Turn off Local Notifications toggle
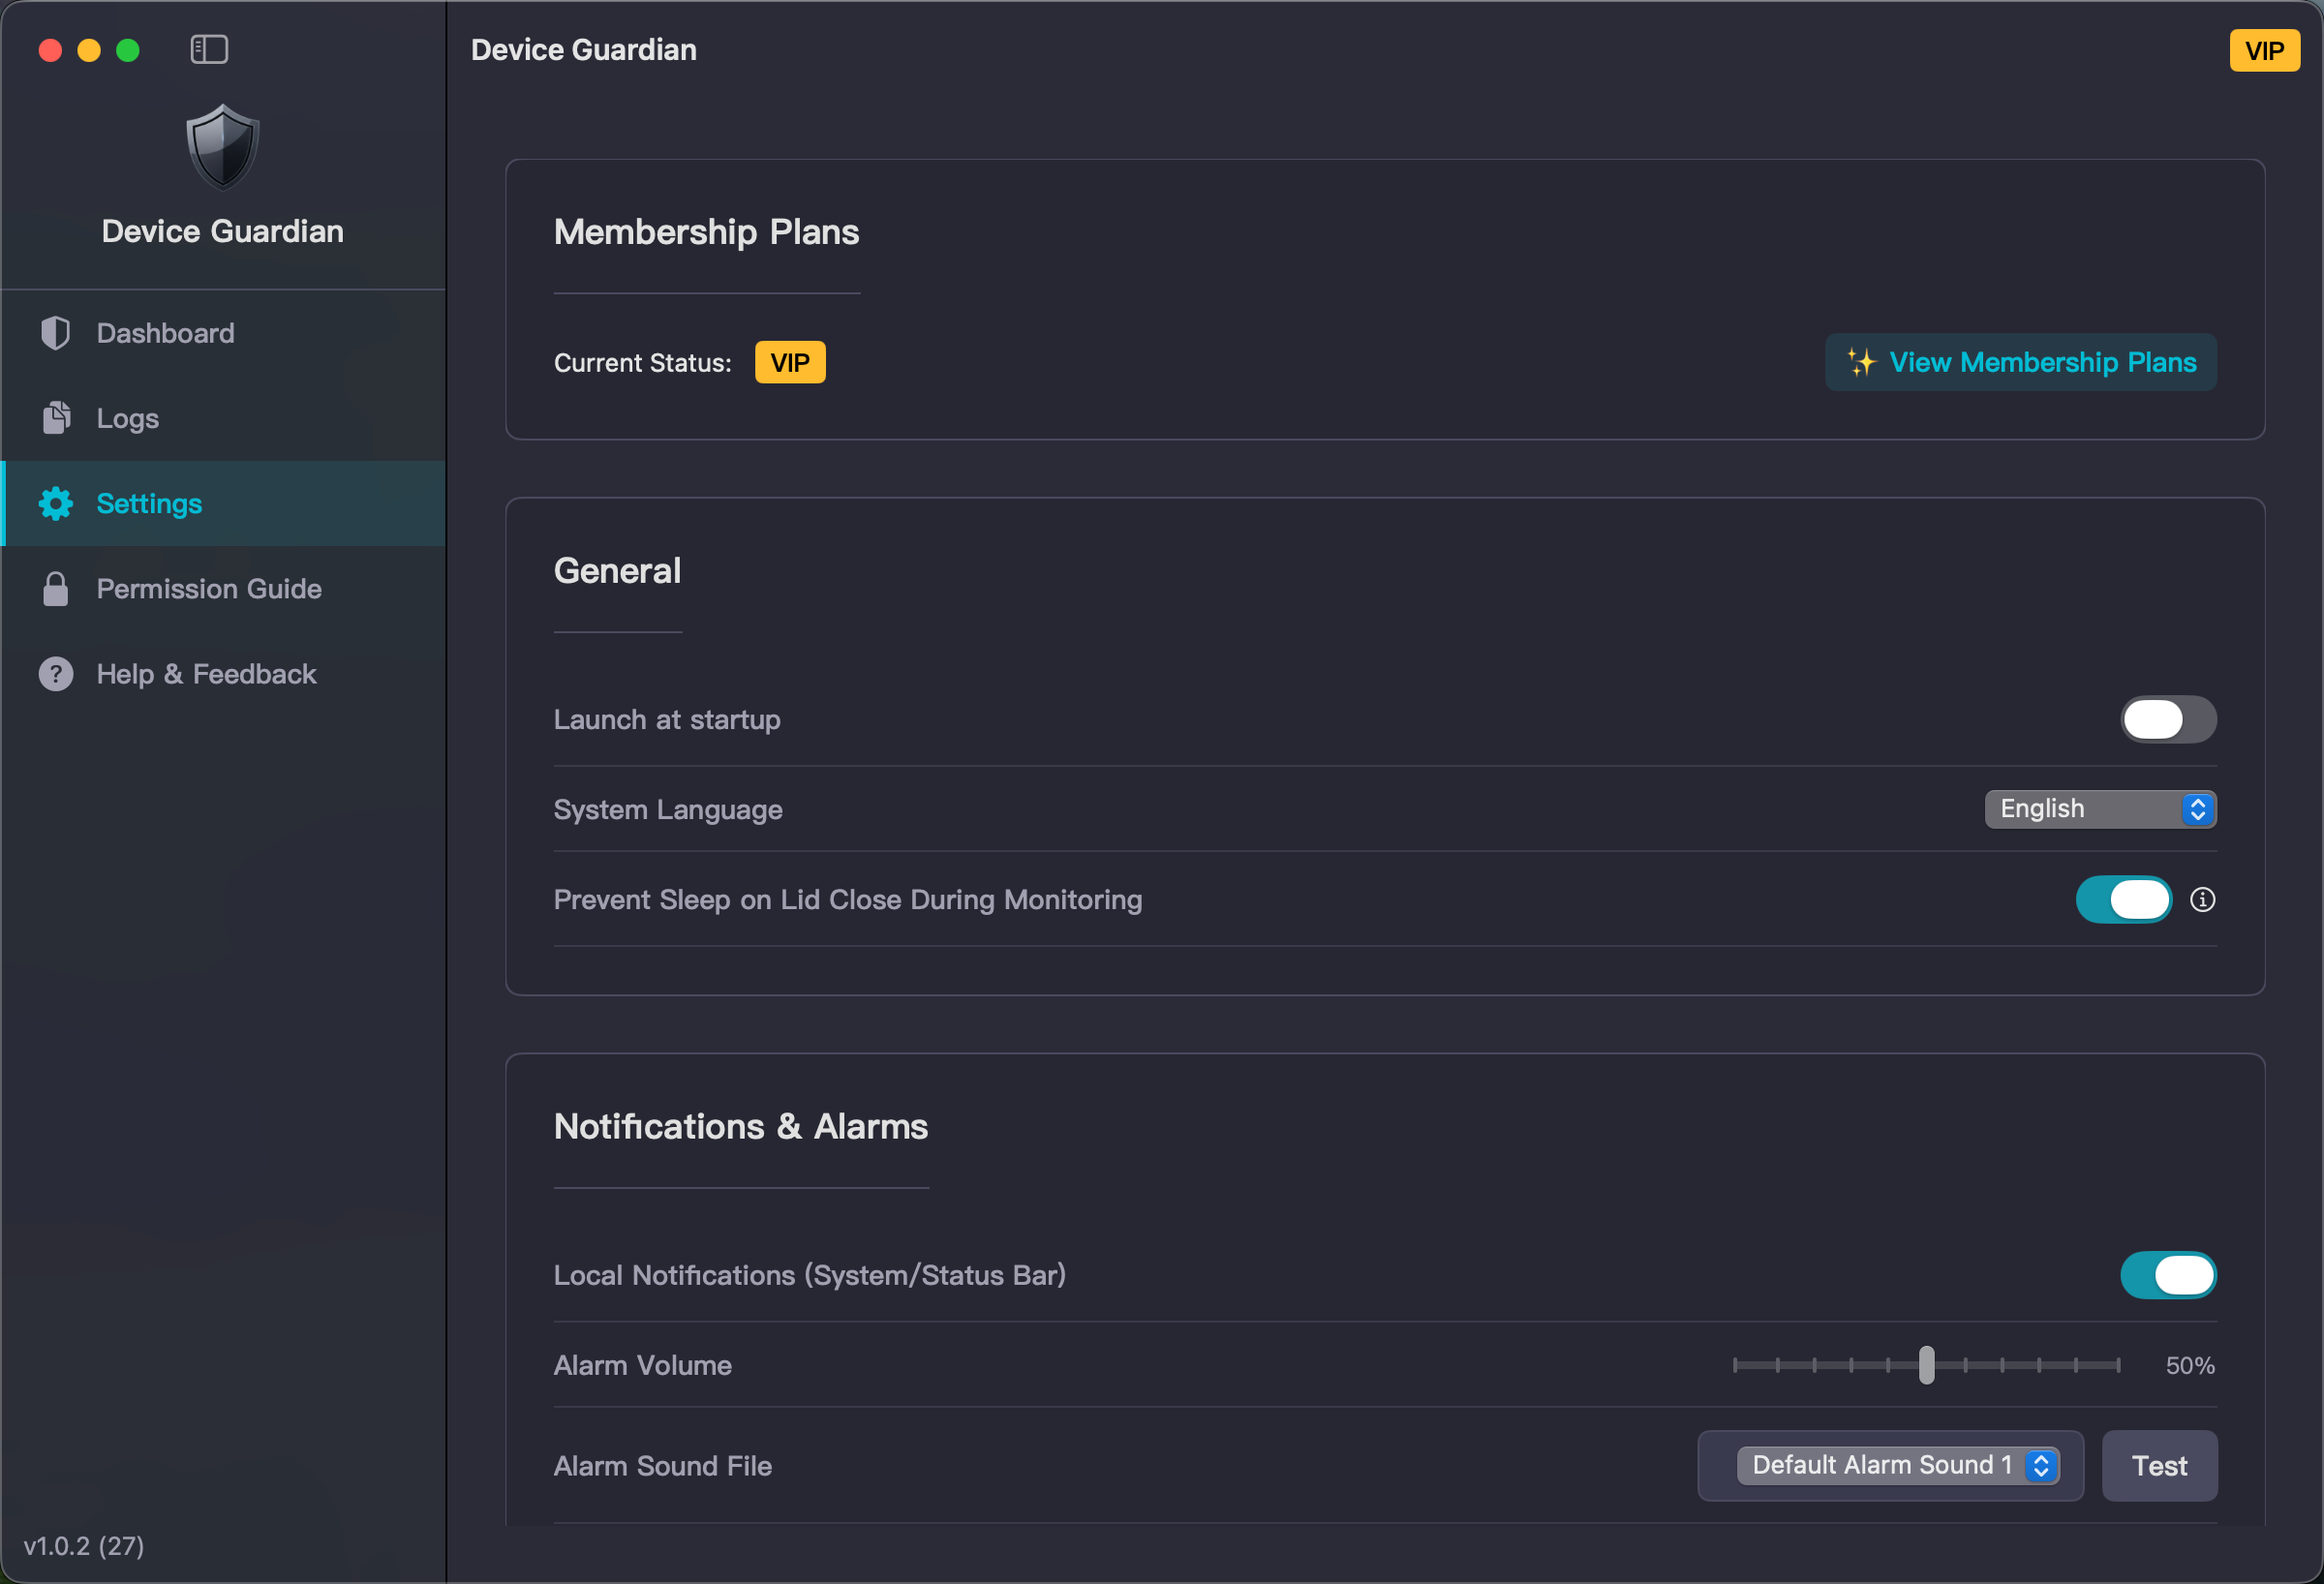Screen dimensions: 2324x1584 [x=2168, y=1275]
